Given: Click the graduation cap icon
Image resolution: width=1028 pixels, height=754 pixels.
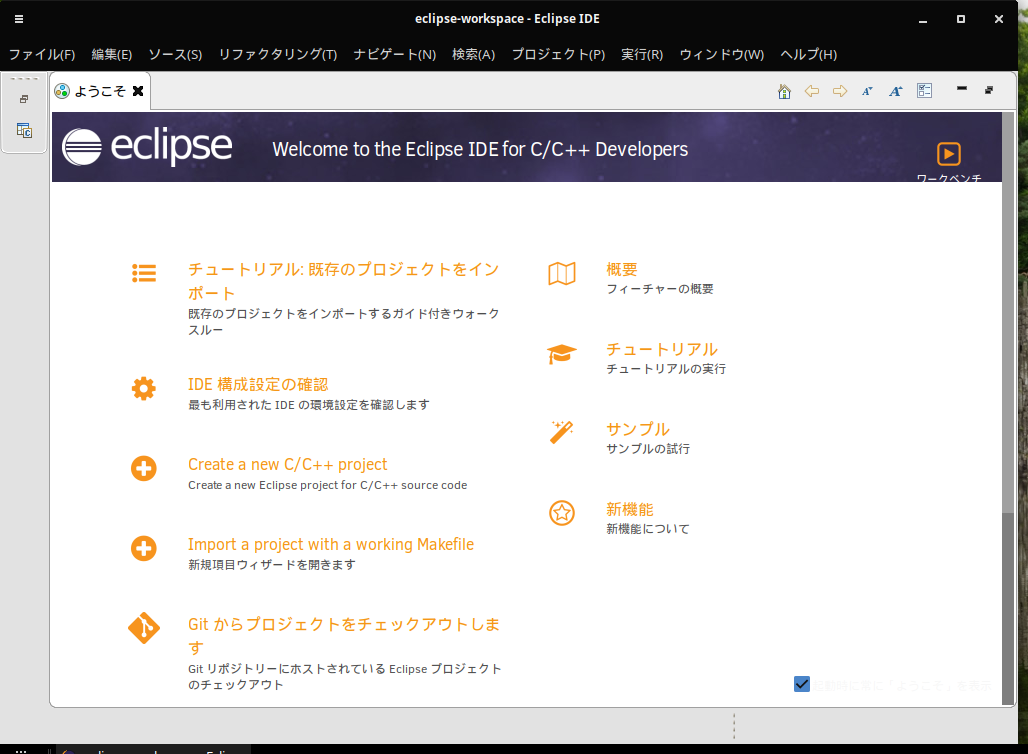Looking at the screenshot, I should 562,354.
